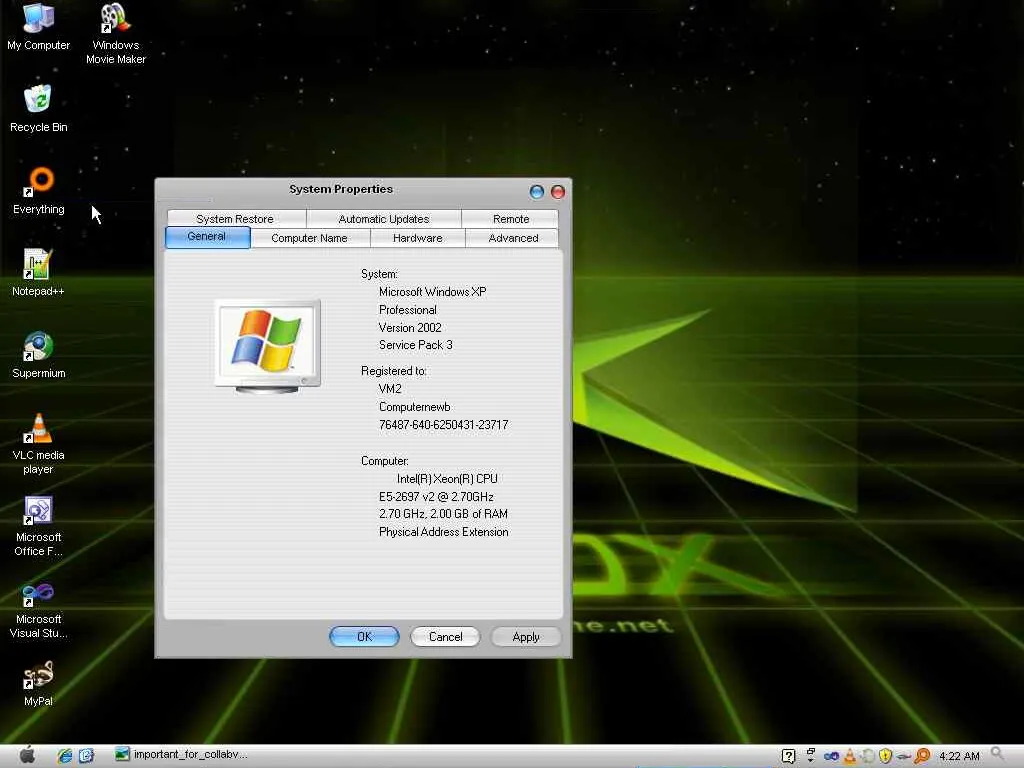Click the gray magnifier icon at taskbar end

coord(998,754)
